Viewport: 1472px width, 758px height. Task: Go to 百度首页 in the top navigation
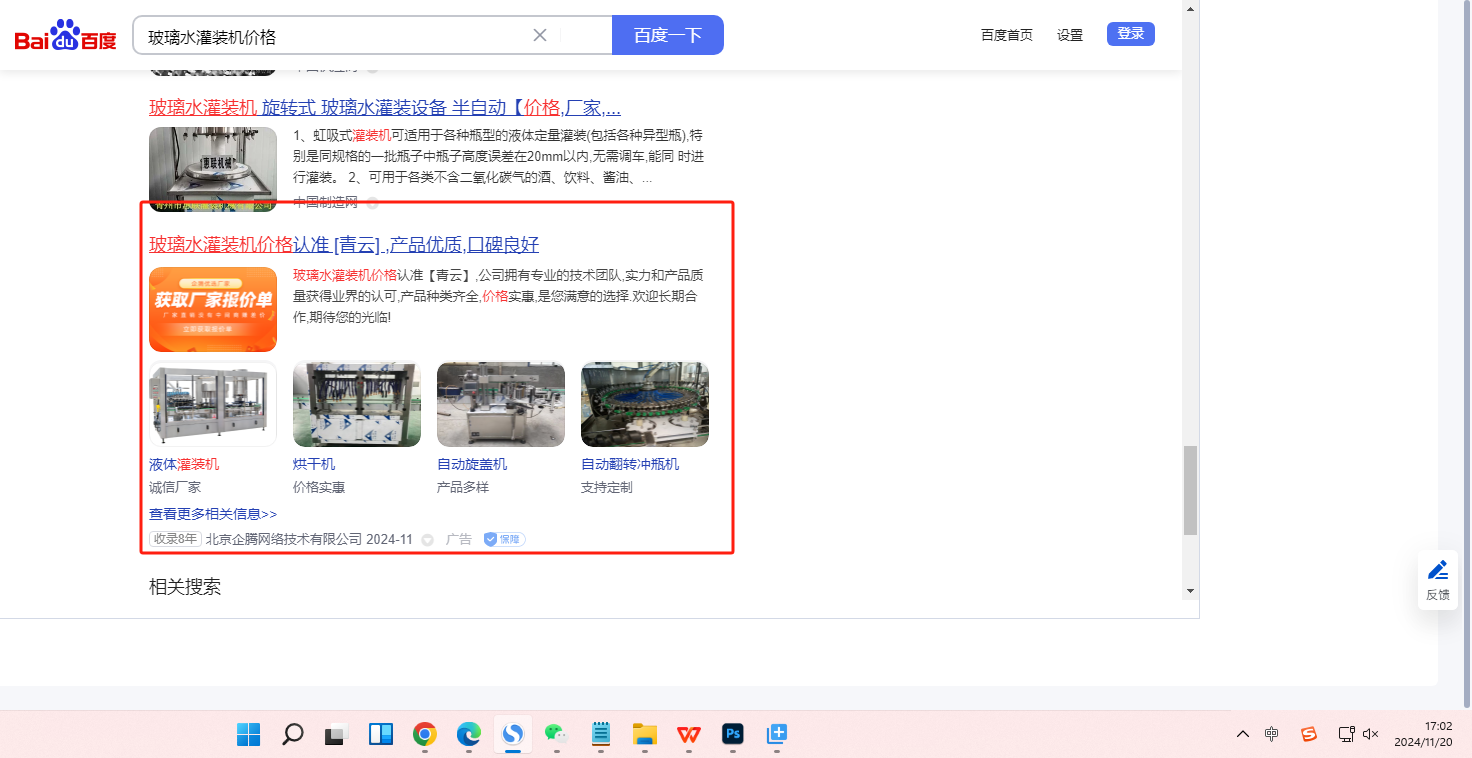point(1006,35)
